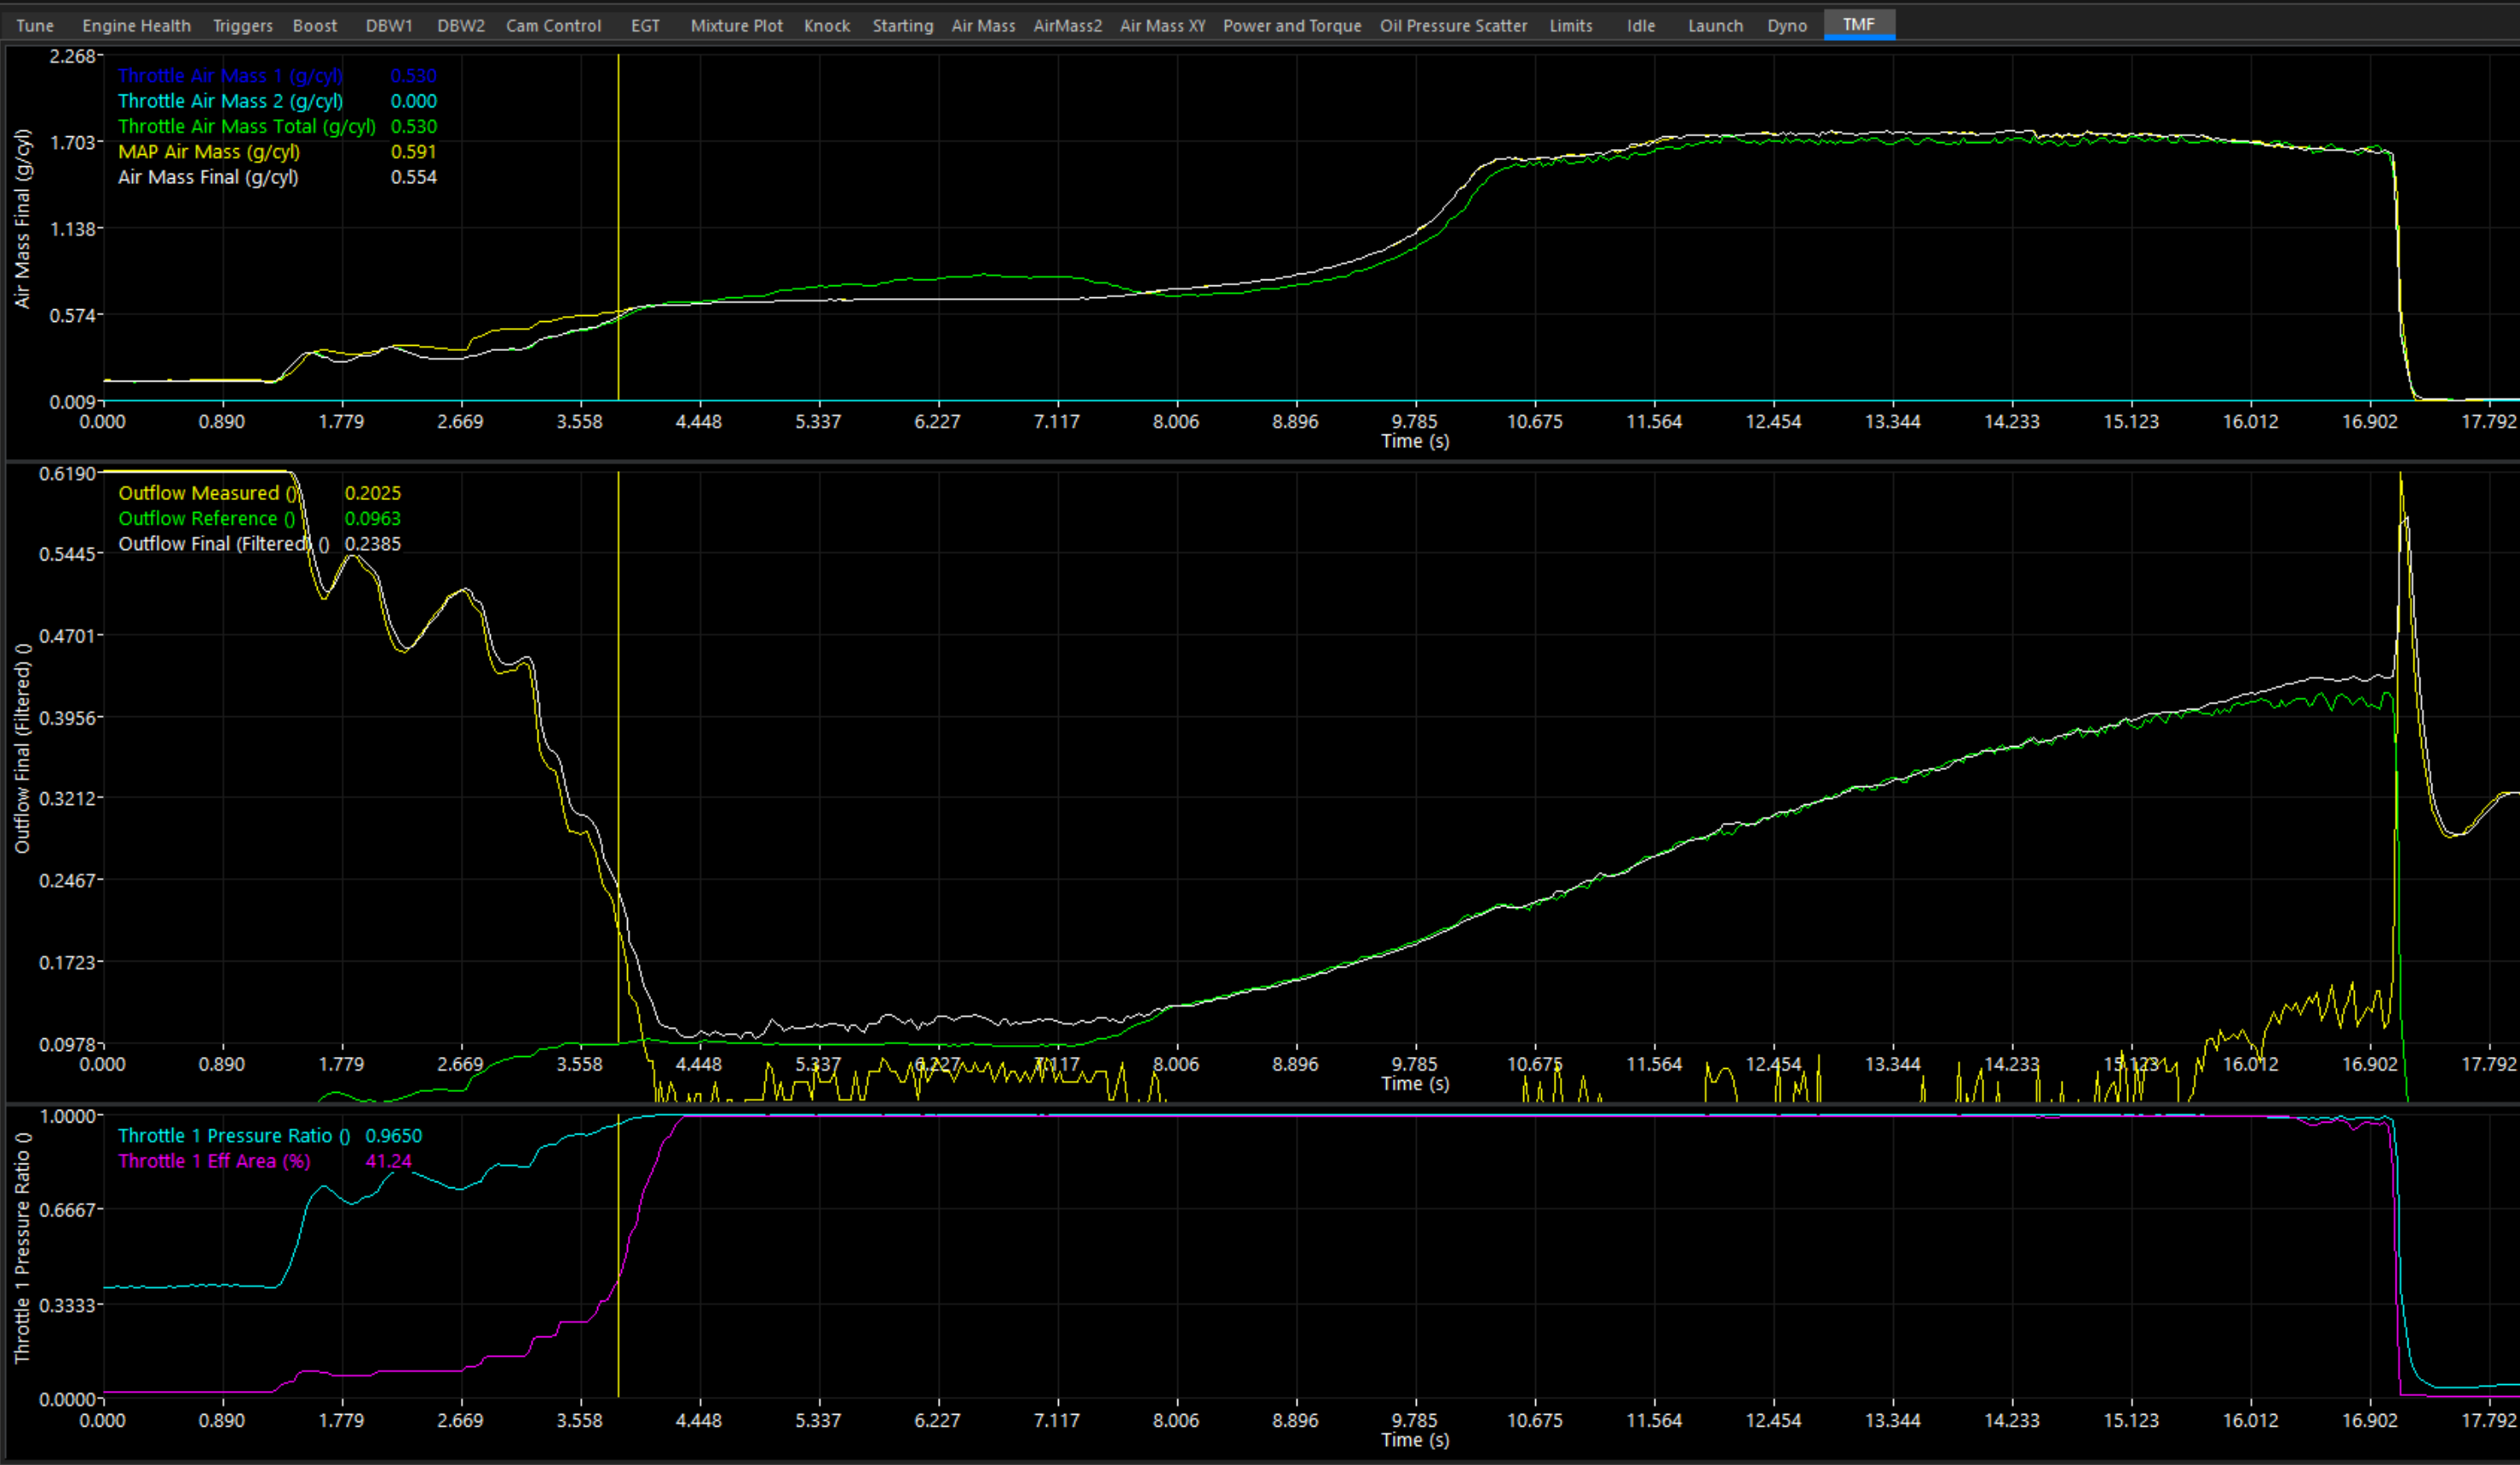This screenshot has width=2520, height=1465.
Task: Click the Eff Area value 41.24
Action: click(389, 1161)
